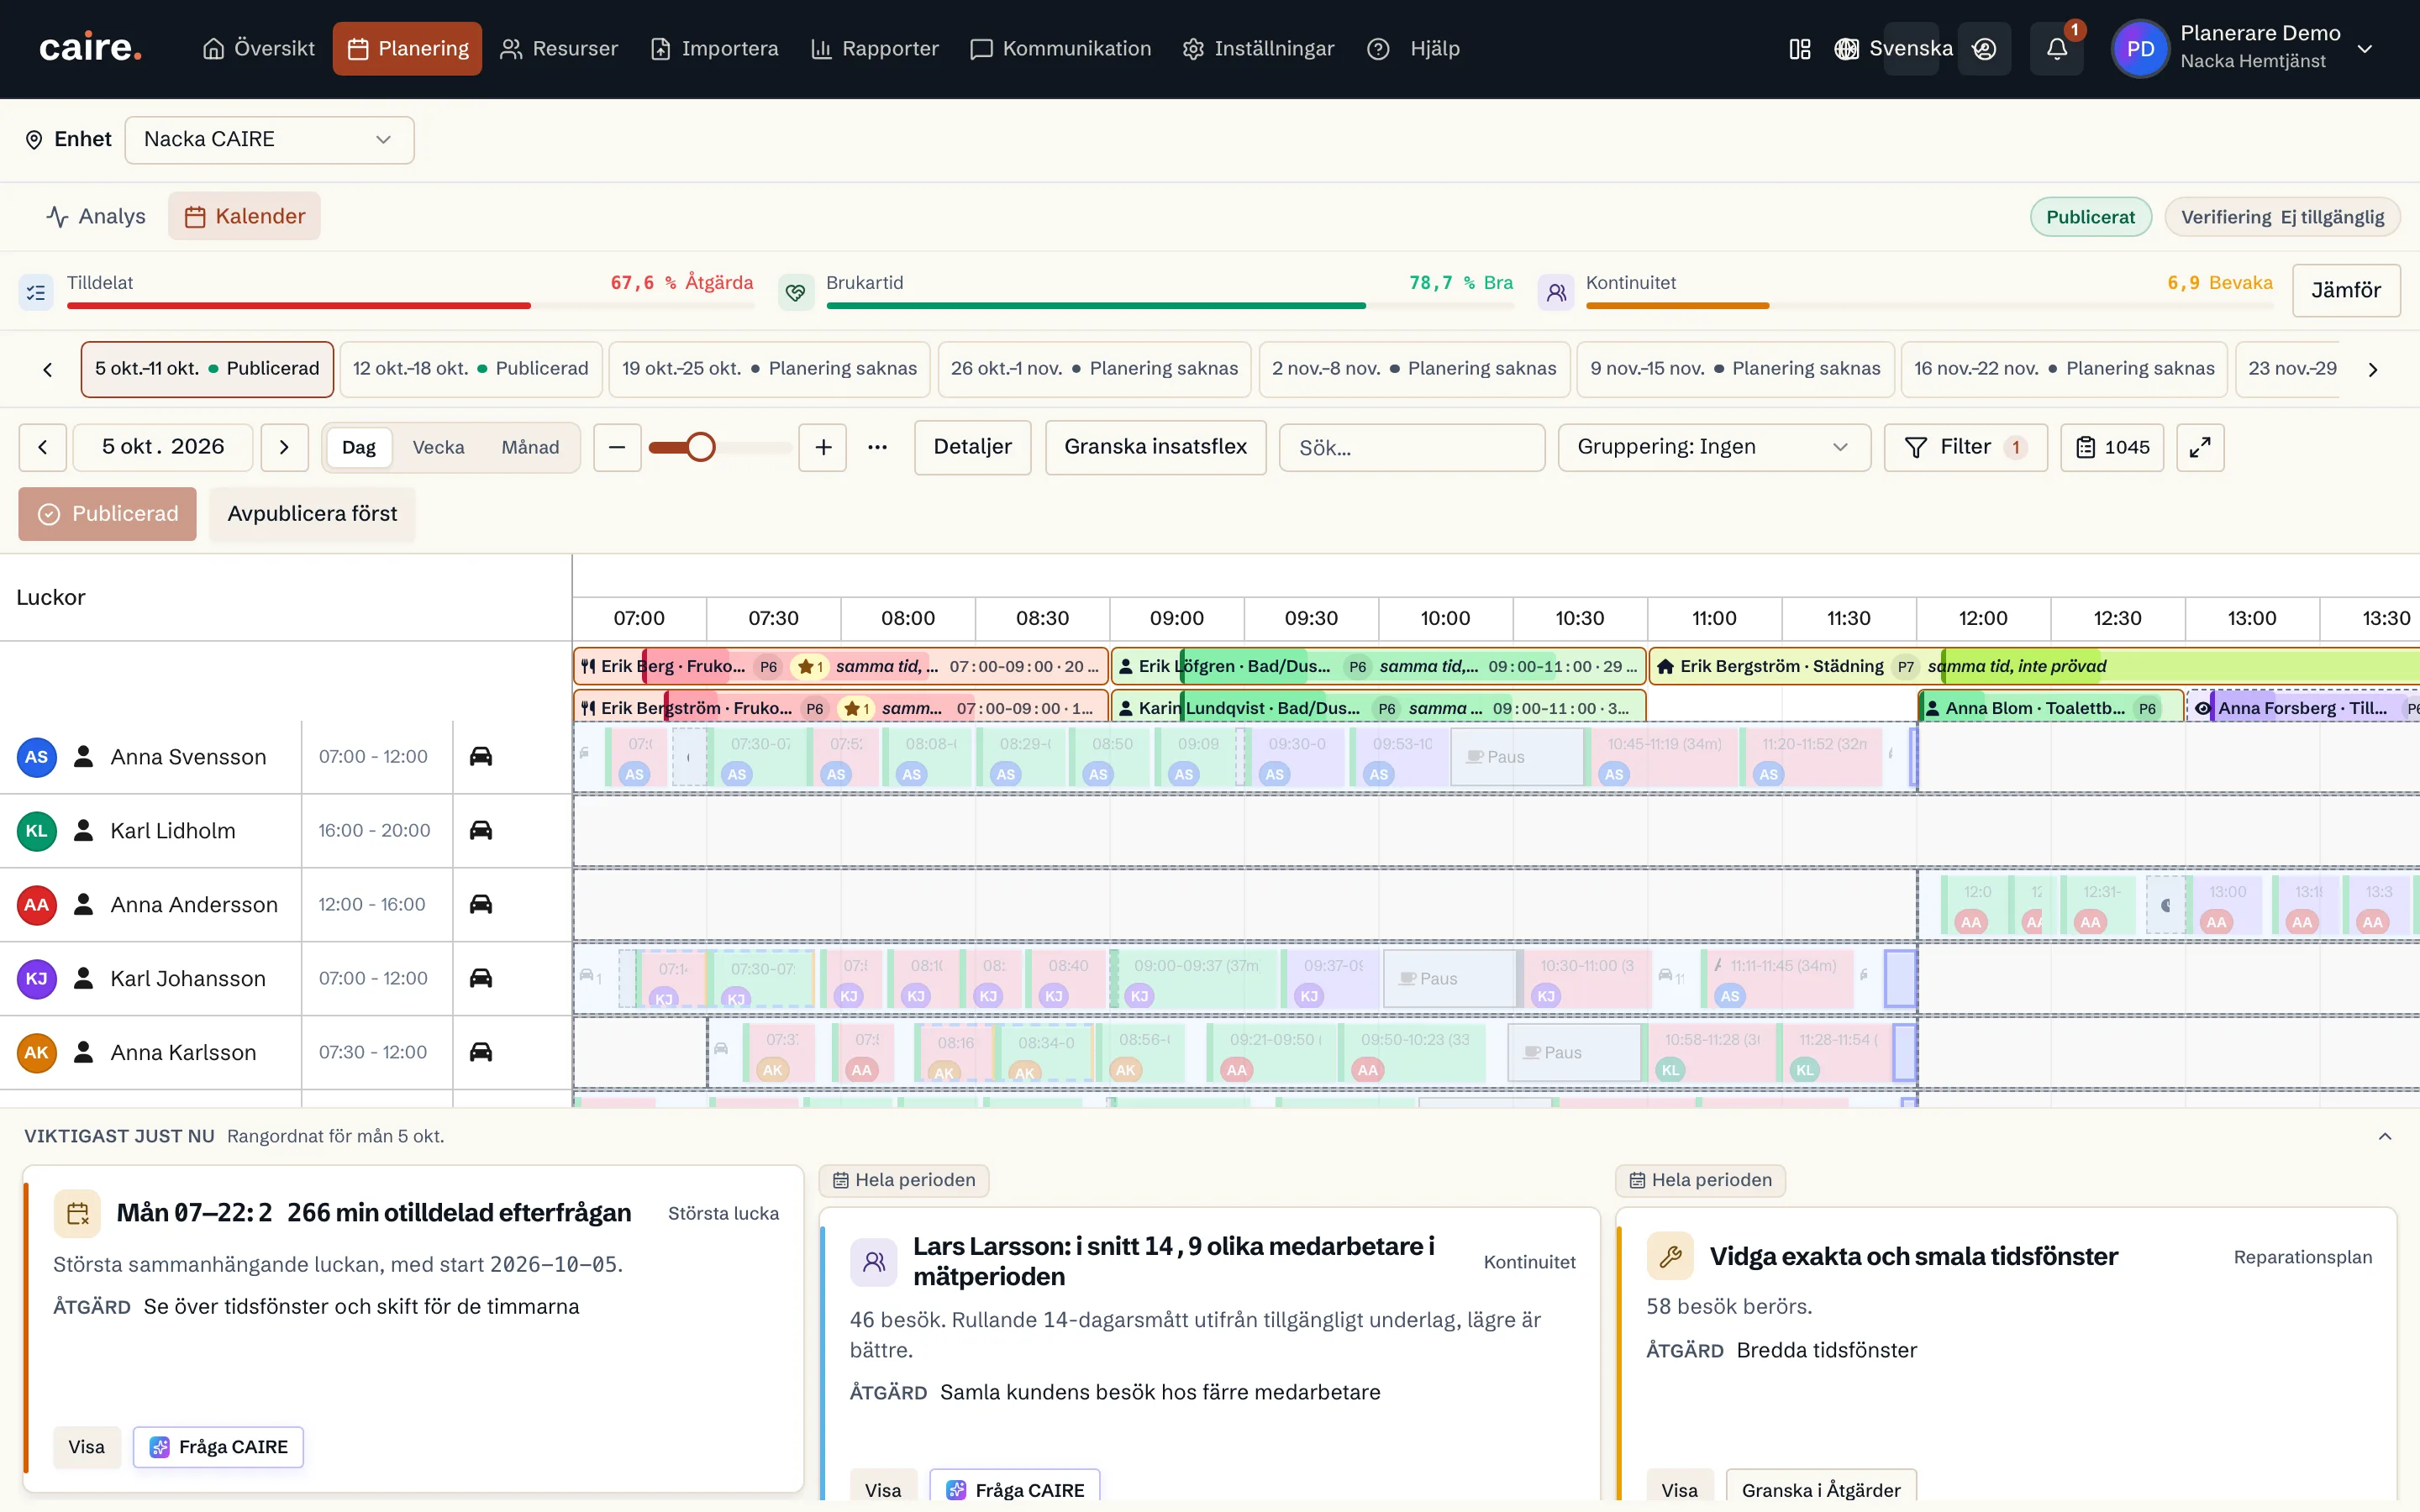Screen dimensions: 2420x1512
Task: Click the Sök search field
Action: point(1412,447)
